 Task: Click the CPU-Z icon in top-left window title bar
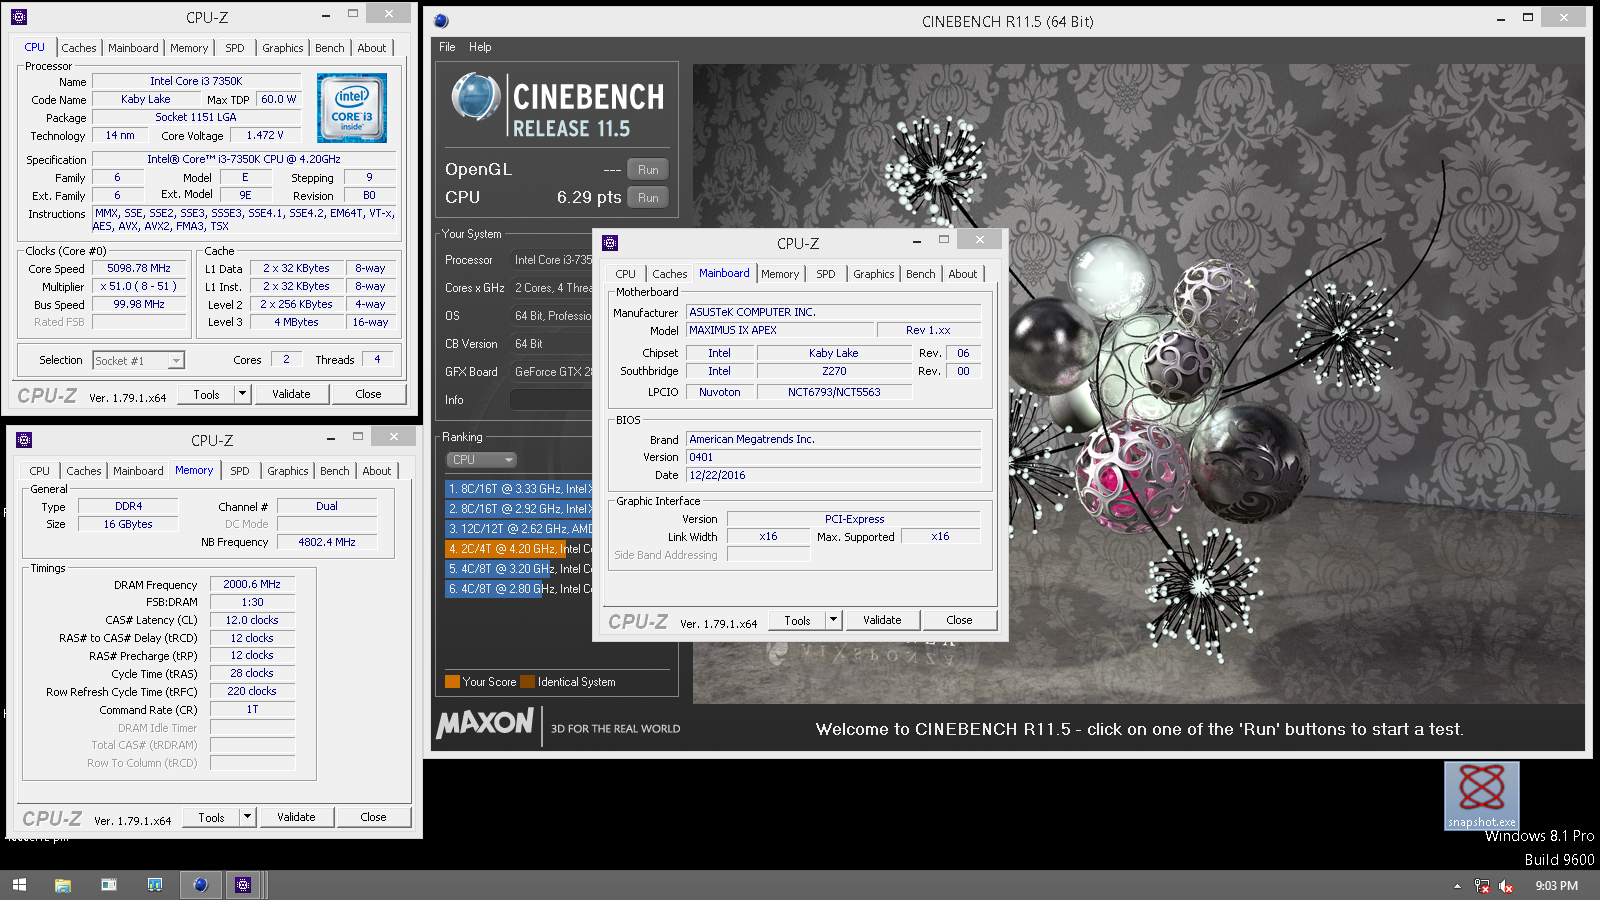[18, 17]
